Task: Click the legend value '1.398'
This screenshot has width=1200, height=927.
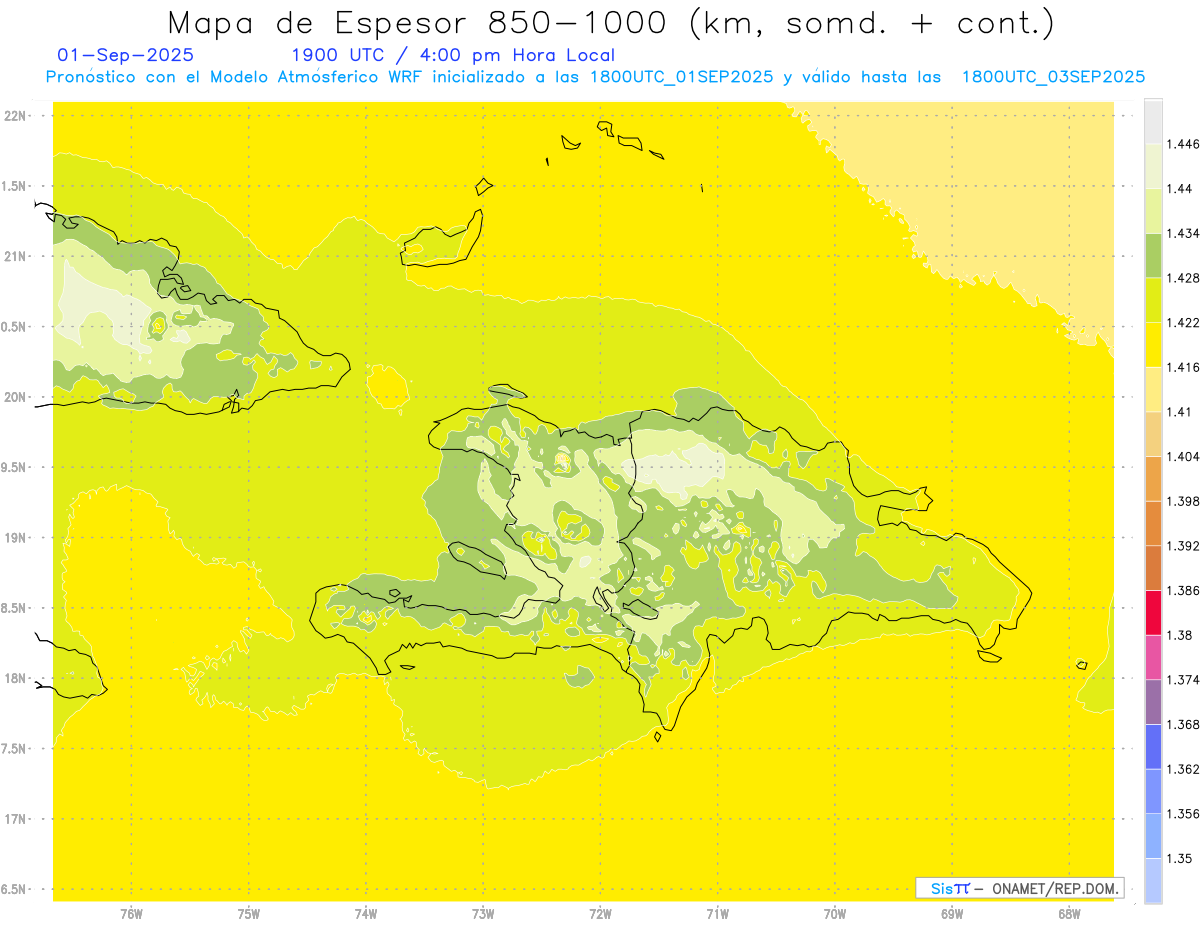Action: (x=1183, y=501)
